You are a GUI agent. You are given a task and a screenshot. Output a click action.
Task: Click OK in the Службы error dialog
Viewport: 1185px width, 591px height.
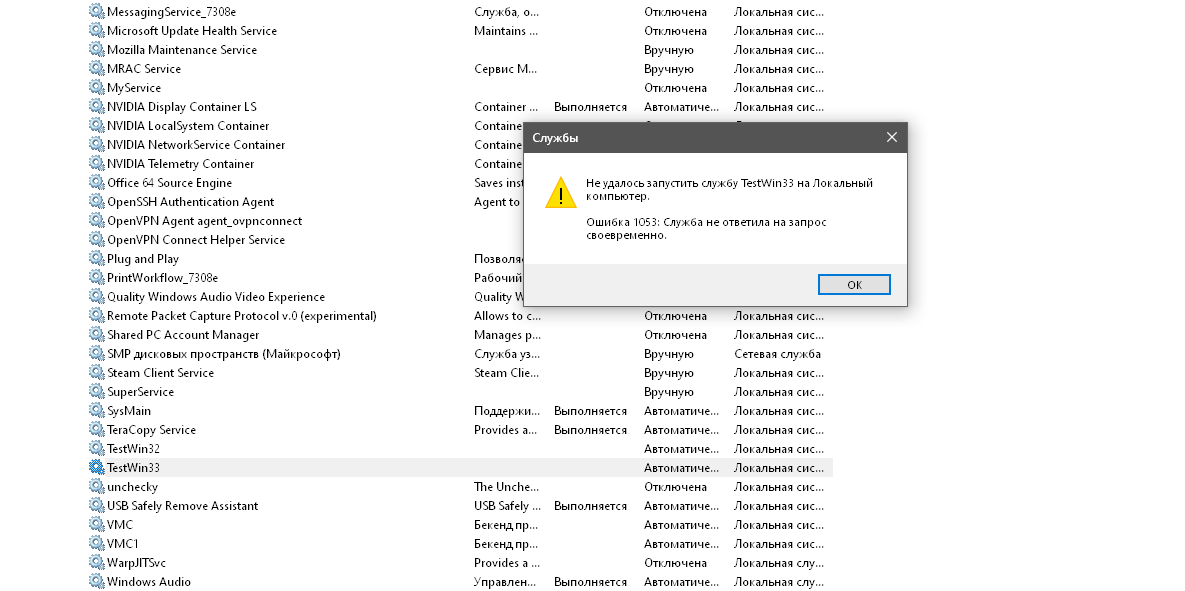point(854,285)
